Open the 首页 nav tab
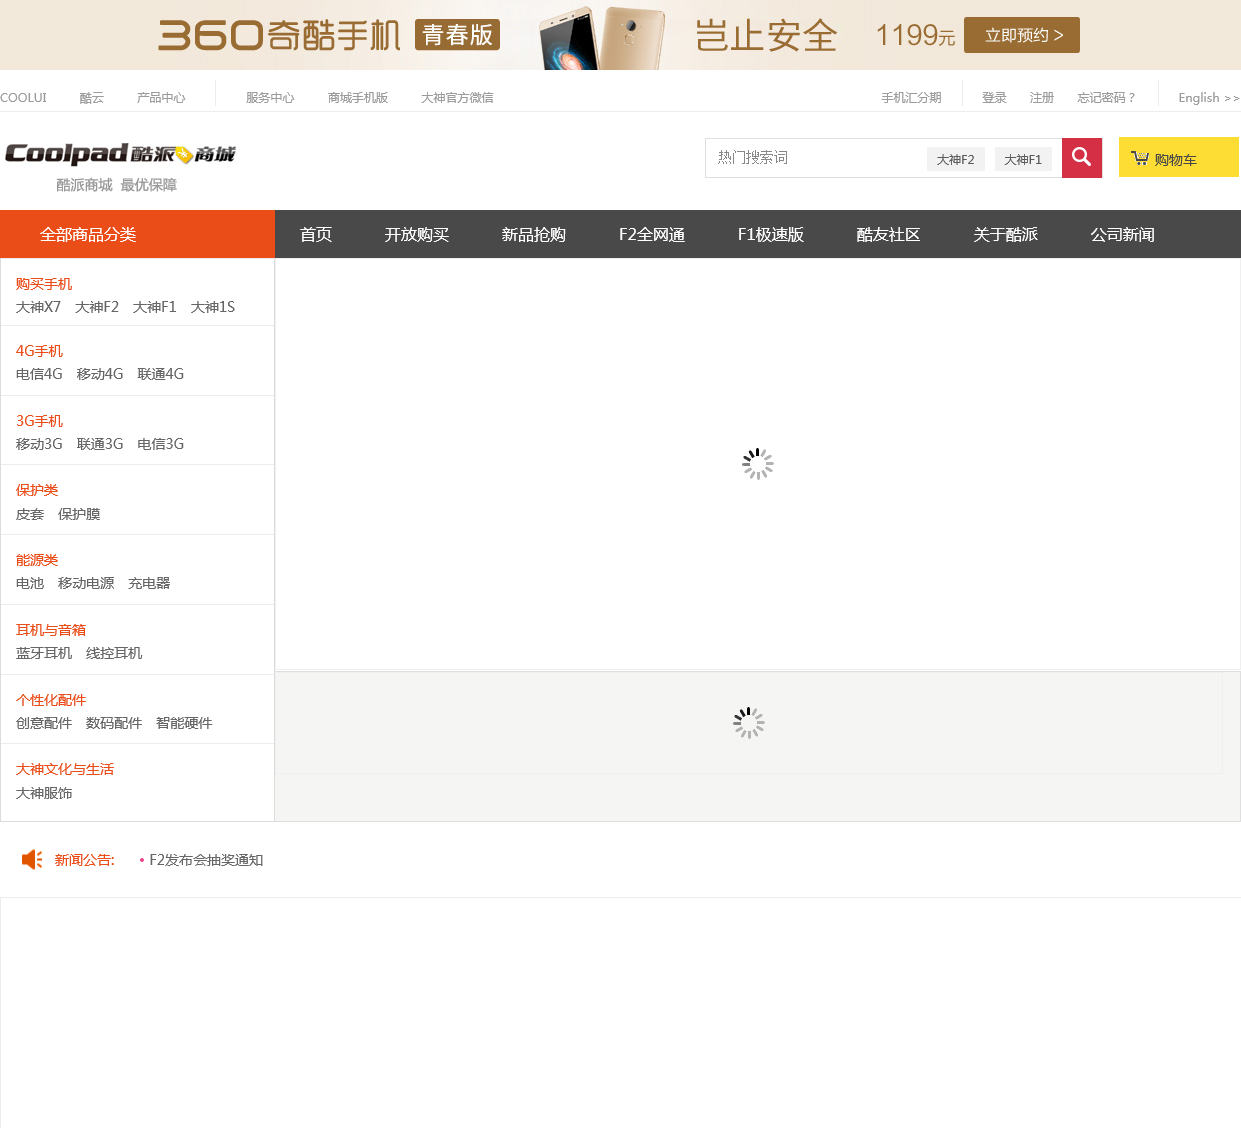Image resolution: width=1241 pixels, height=1128 pixels. coord(316,234)
